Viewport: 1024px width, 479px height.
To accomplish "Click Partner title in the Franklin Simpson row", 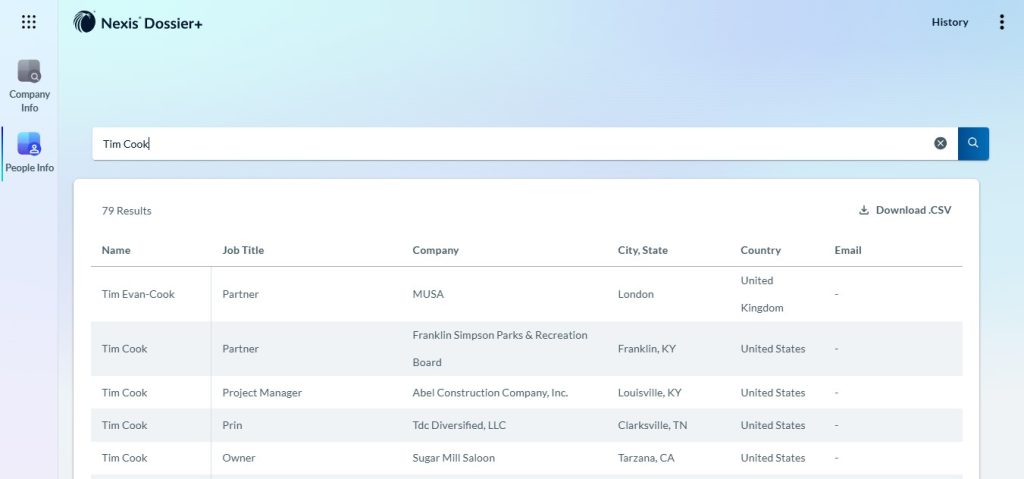I will 240,349.
